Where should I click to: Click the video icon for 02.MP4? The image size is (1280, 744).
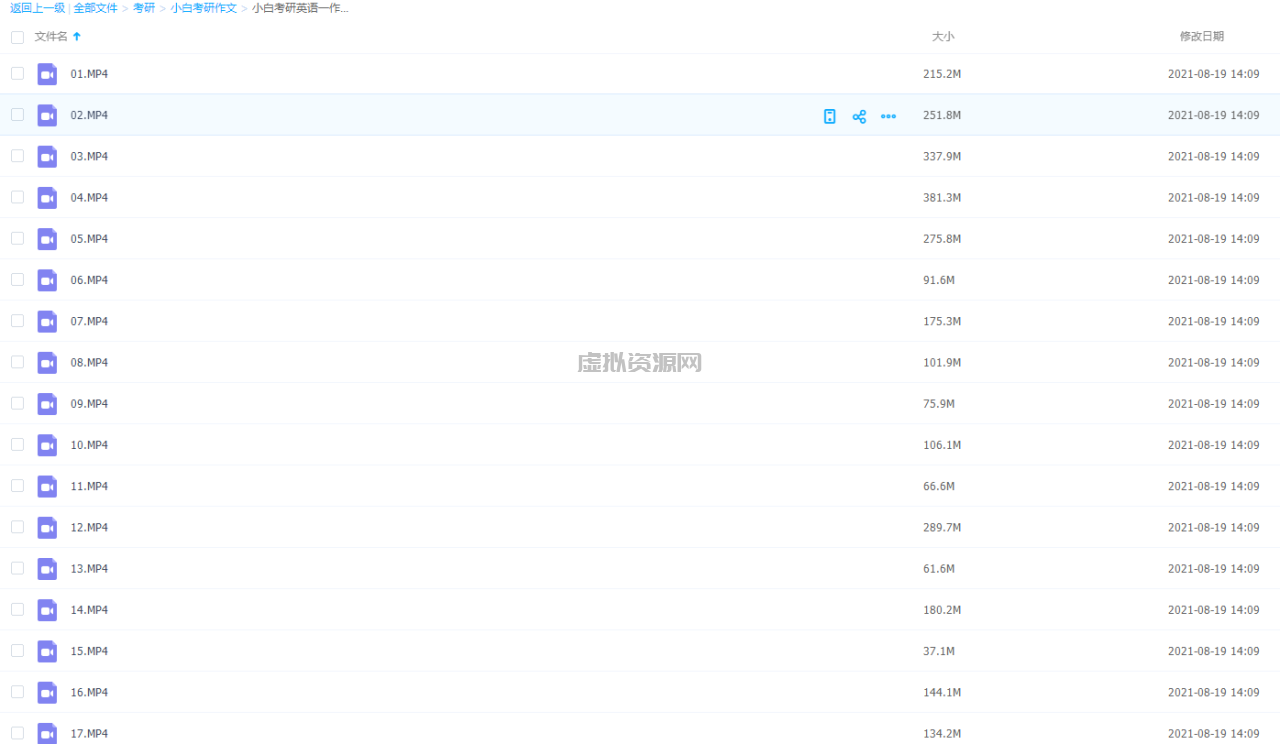click(47, 115)
